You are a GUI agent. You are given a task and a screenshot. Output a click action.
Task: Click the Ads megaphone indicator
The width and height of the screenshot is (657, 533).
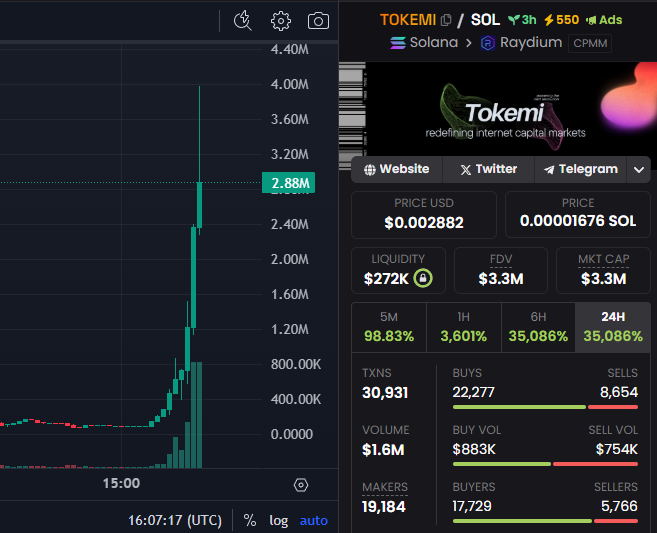pyautogui.click(x=591, y=20)
